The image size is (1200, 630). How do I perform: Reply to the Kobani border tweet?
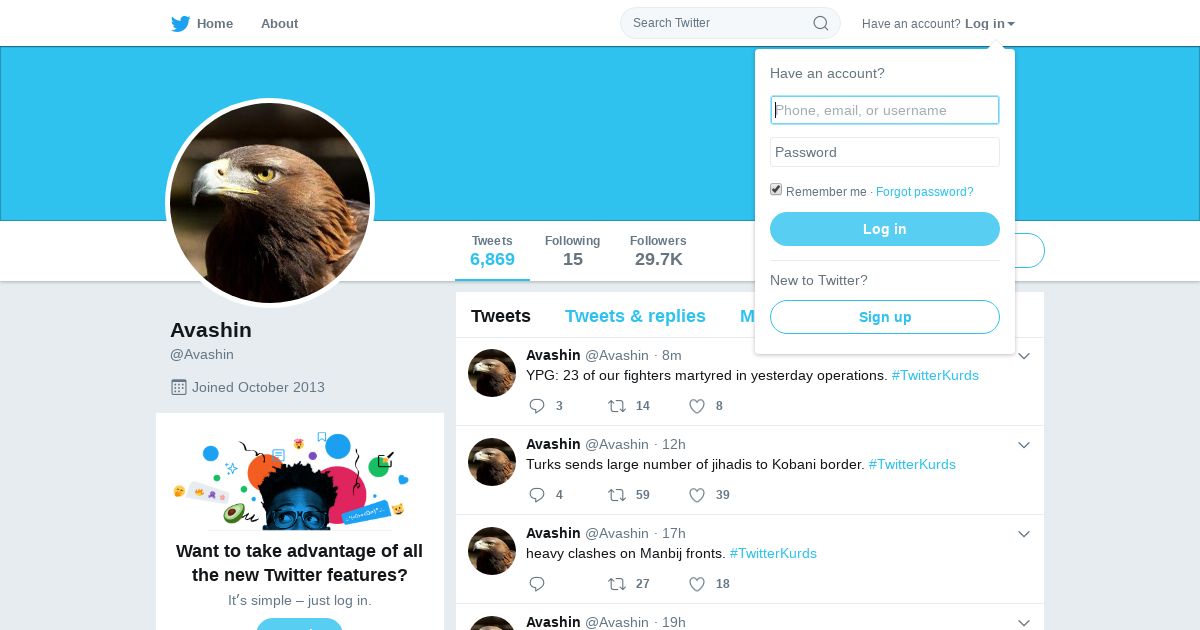(x=537, y=495)
